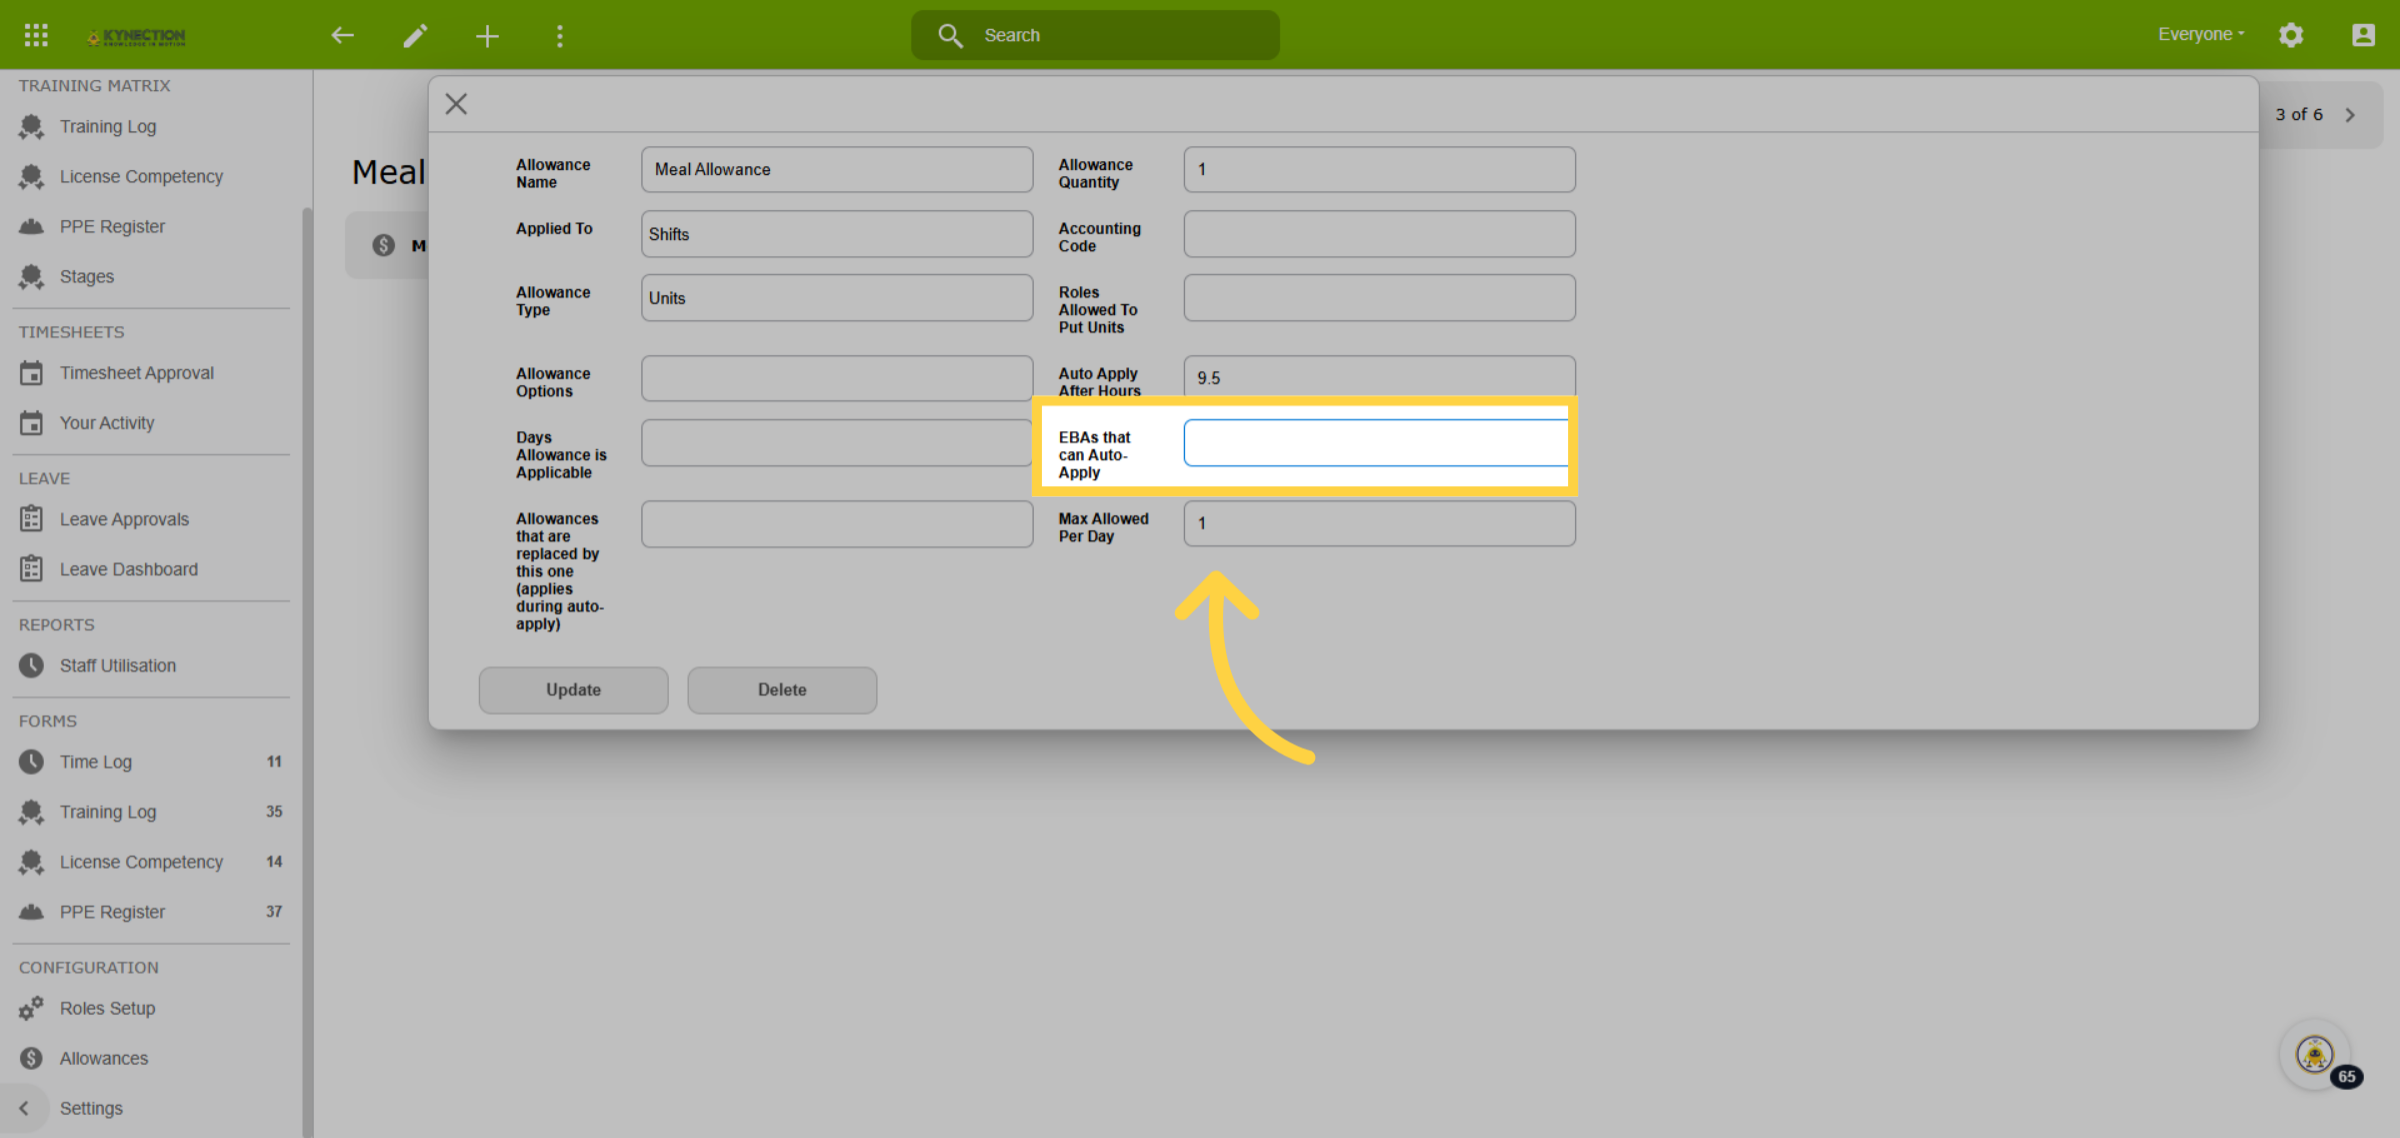Click the Staff Utilisation clock icon
Screen dimensions: 2400x1138
[31, 666]
